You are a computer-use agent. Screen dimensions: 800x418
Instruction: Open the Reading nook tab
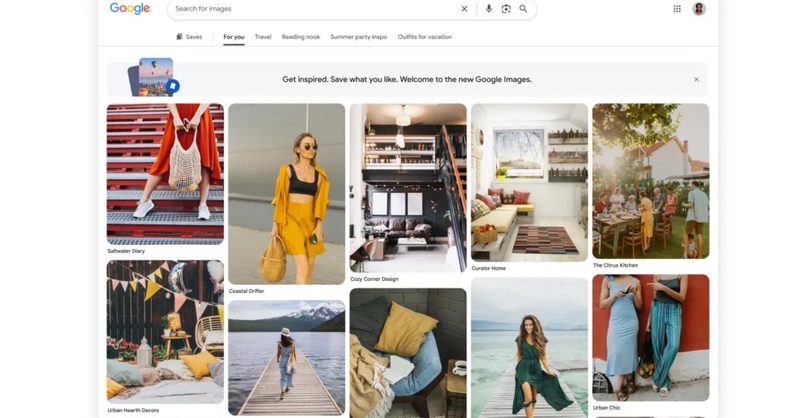pyautogui.click(x=301, y=37)
